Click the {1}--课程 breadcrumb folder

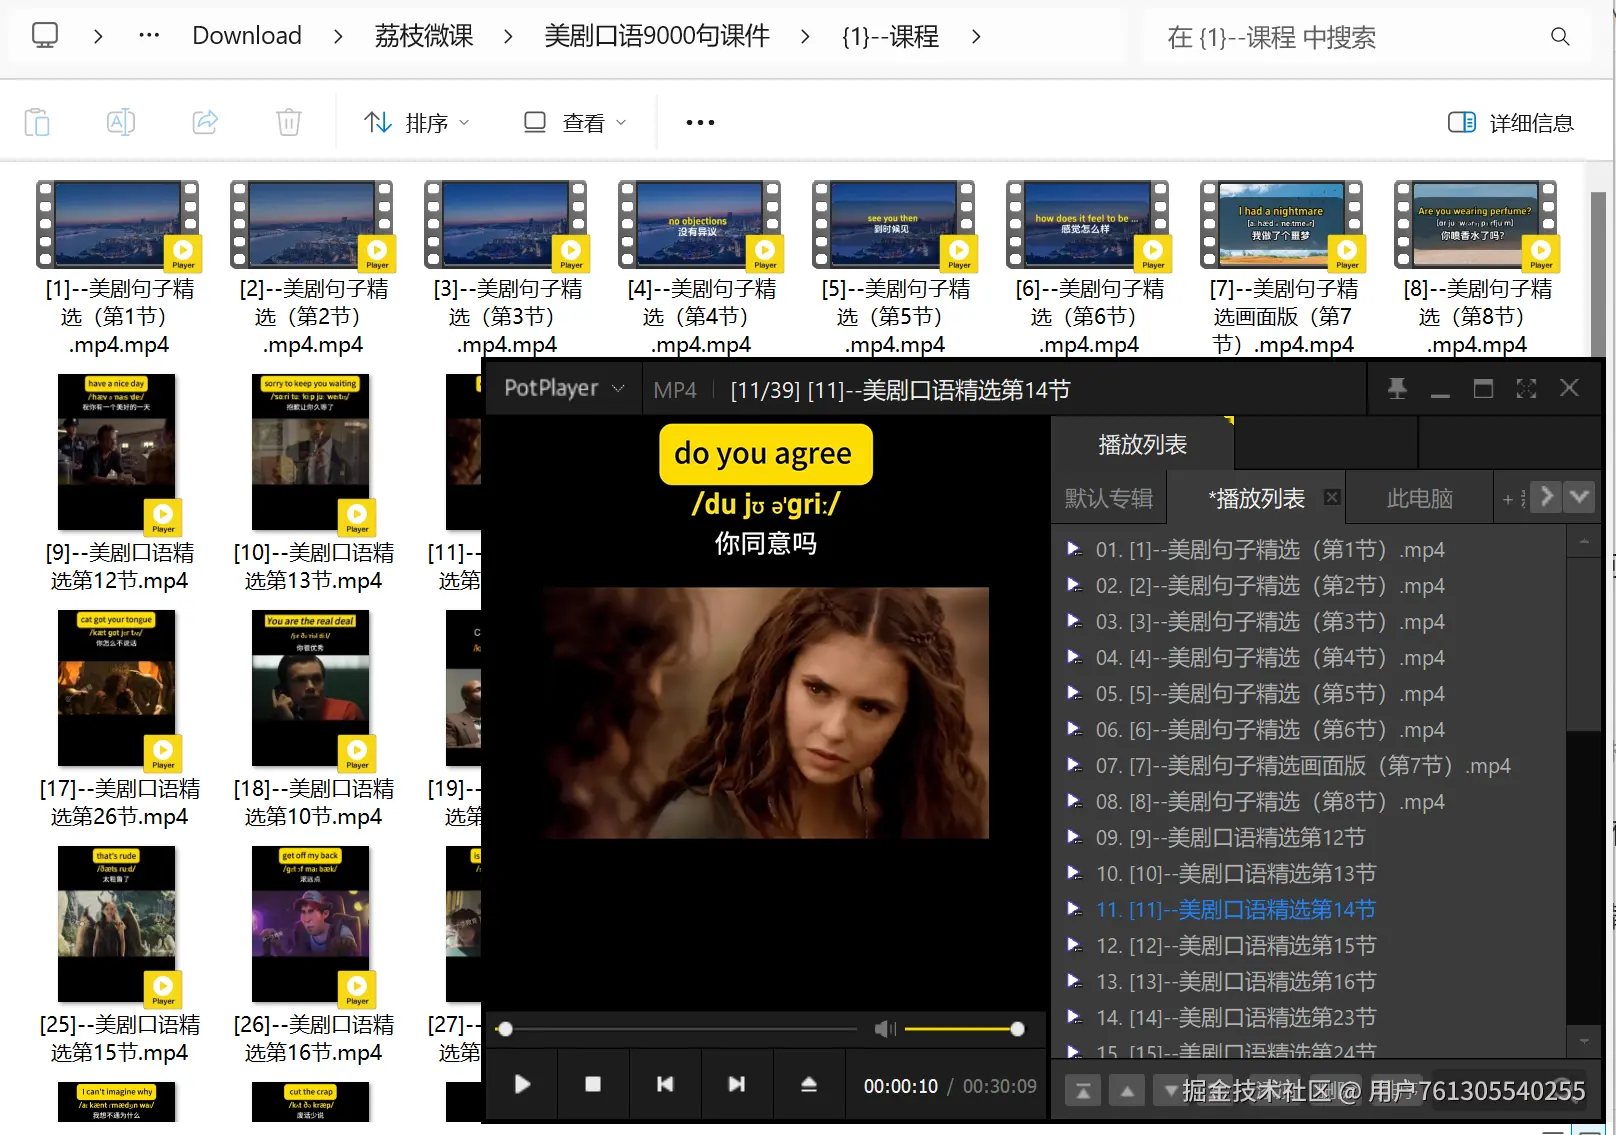[890, 37]
